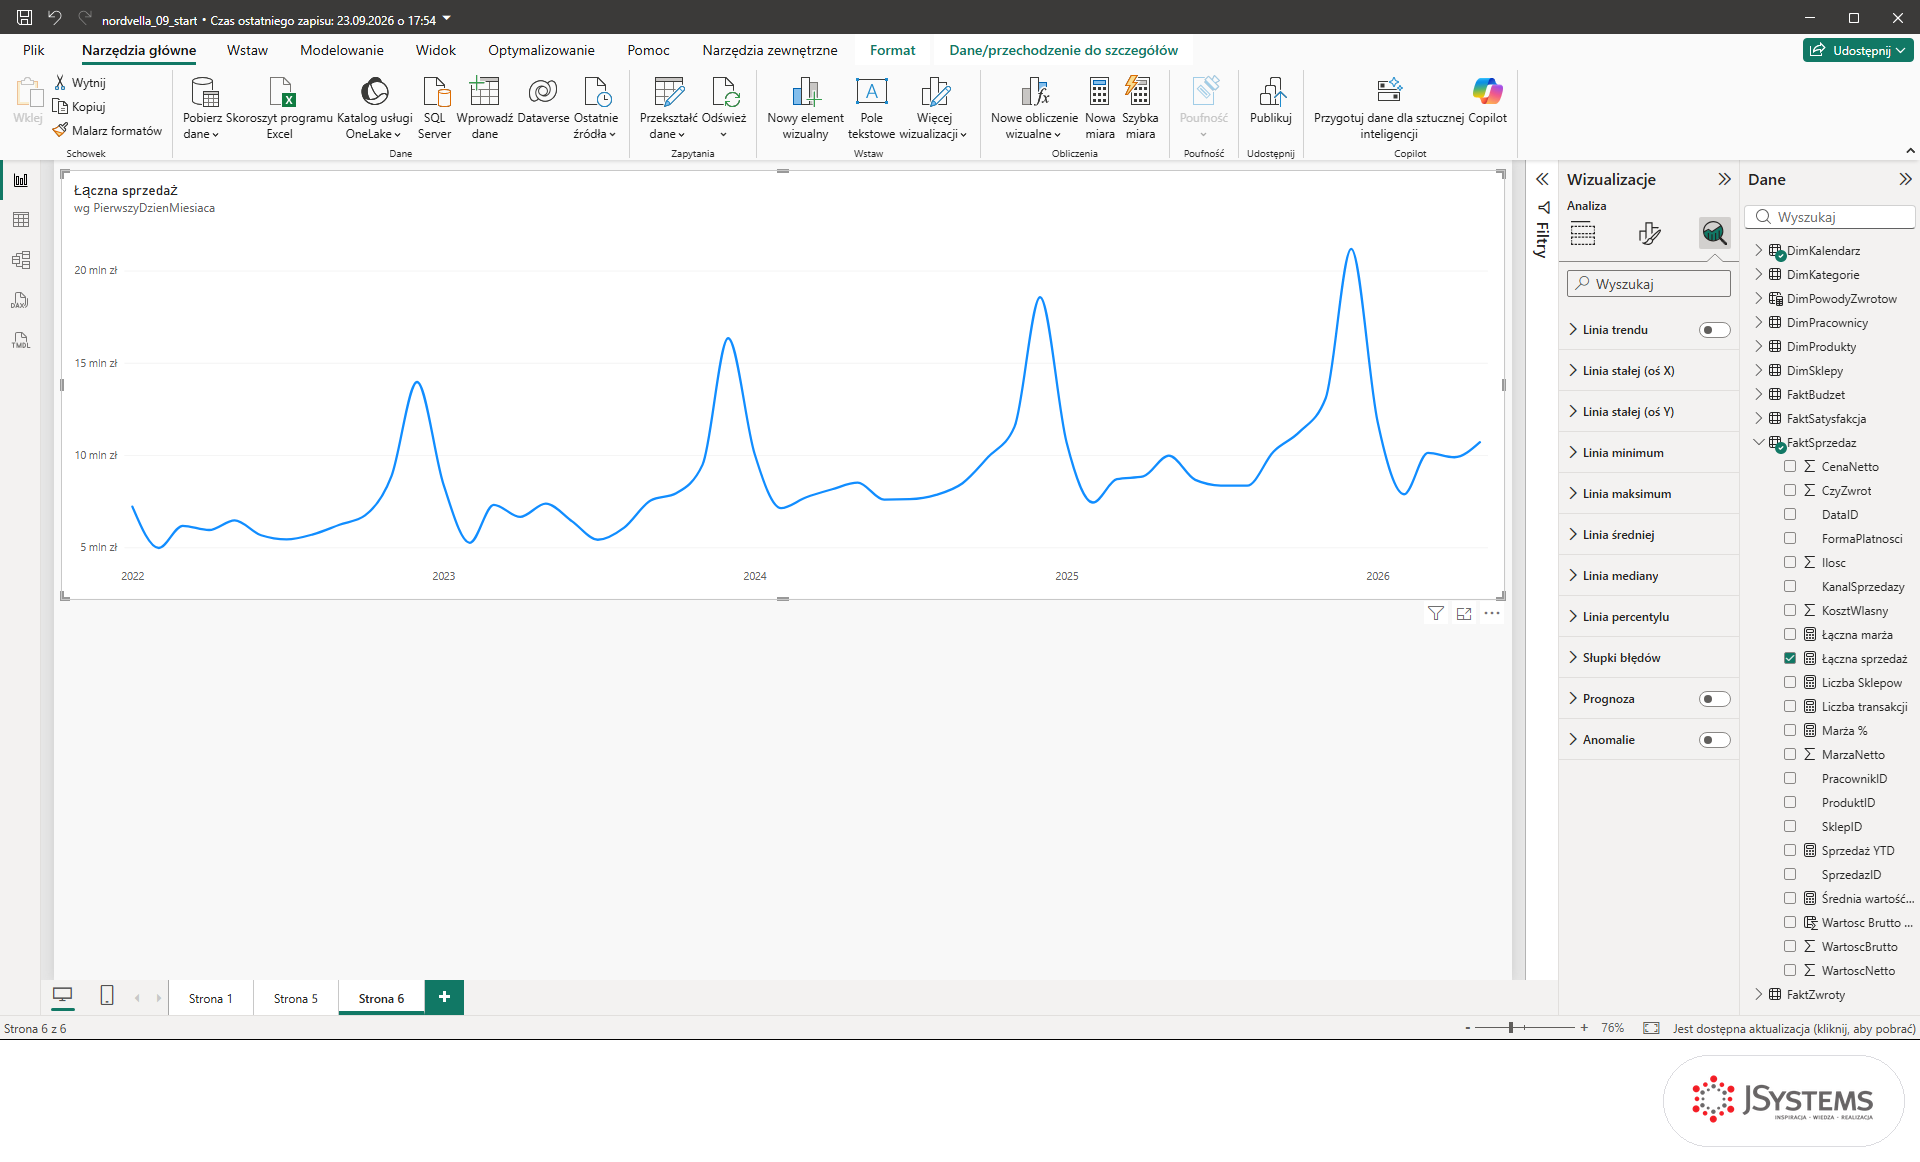This screenshot has height=1162, width=1920.
Task: Expand the DimProdukty table
Action: click(1759, 346)
